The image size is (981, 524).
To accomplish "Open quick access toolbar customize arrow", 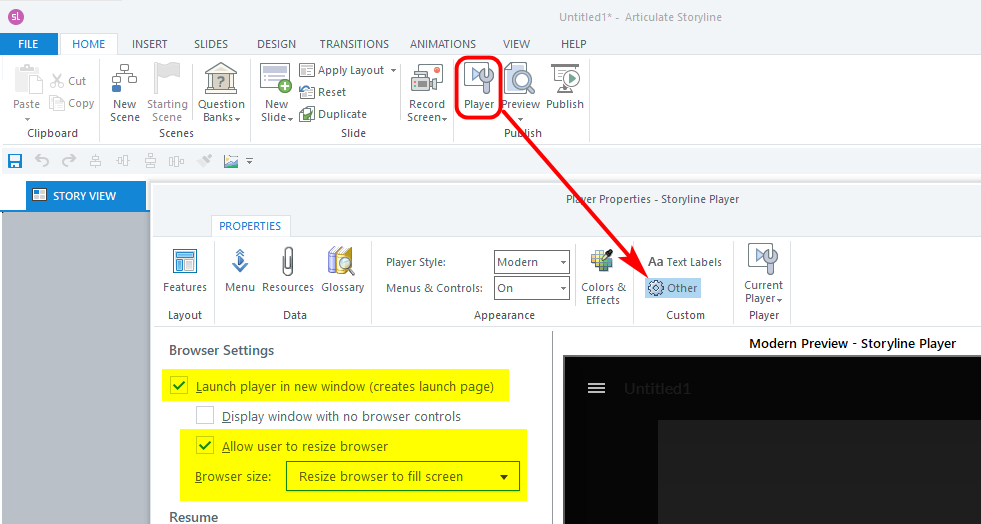I will click(250, 161).
